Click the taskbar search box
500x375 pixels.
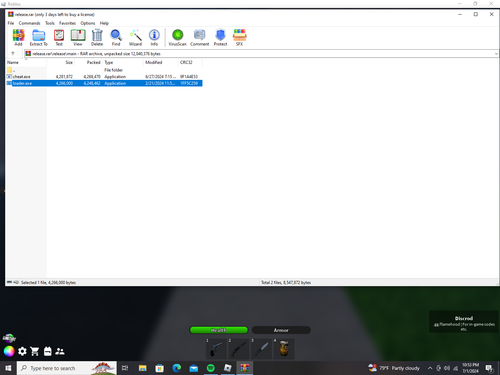(x=67, y=368)
